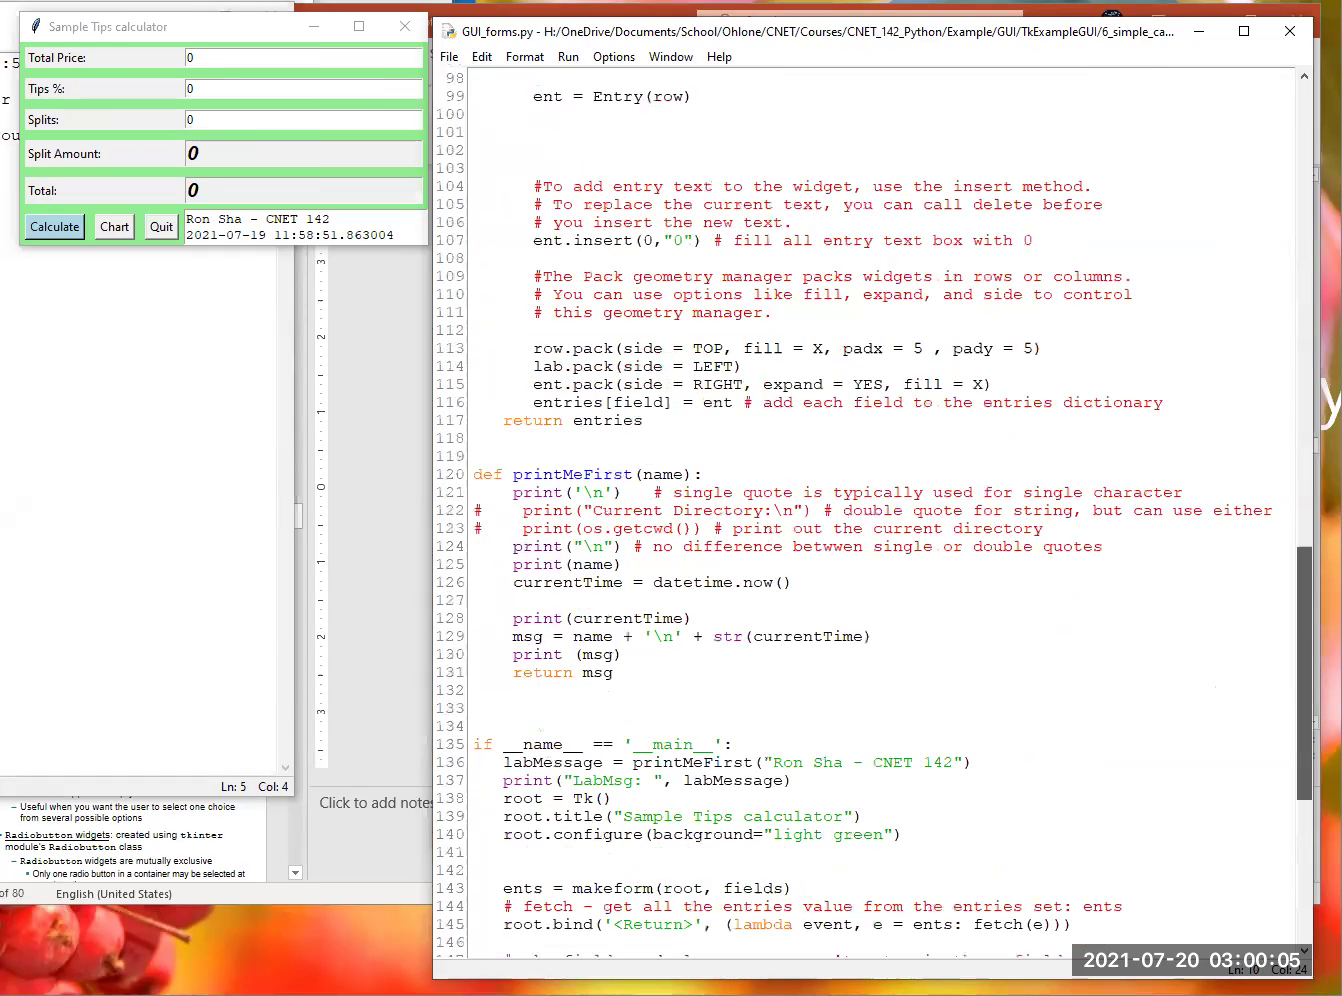Open the Options menu in IDLE
Viewport: 1342px width, 996px height.
(614, 57)
